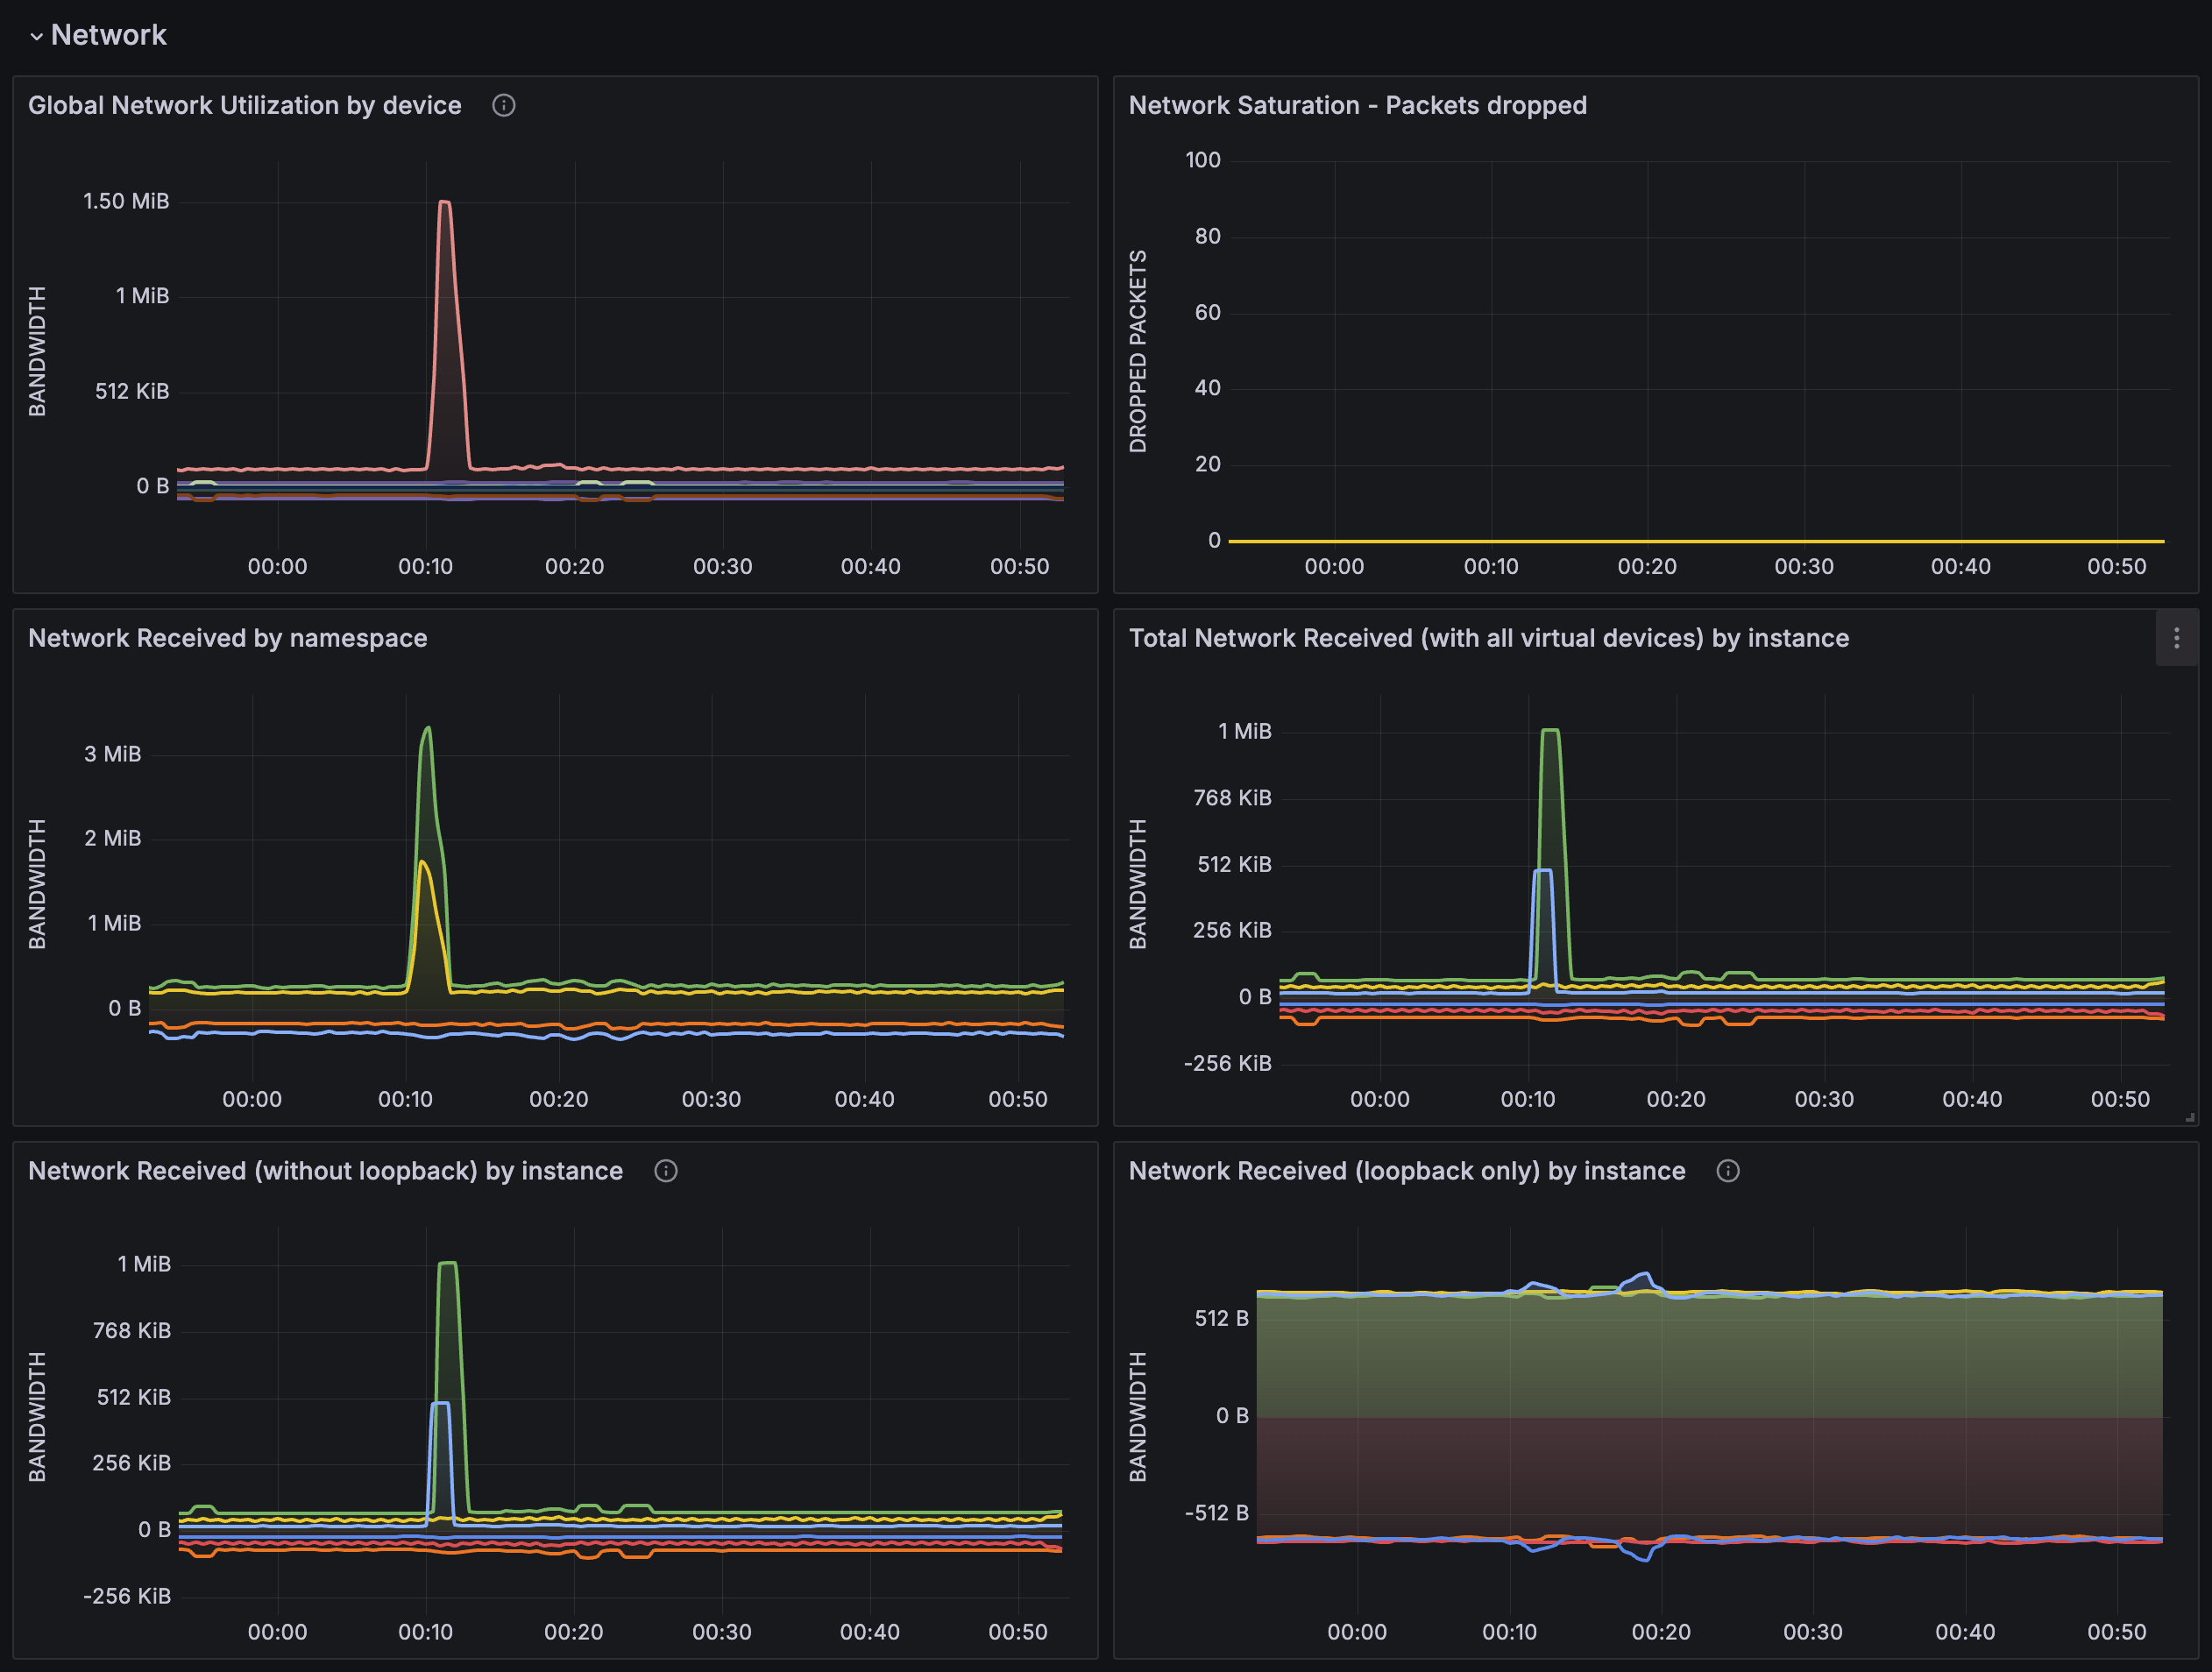This screenshot has height=1672, width=2212.
Task: Click green spike peak in namespace graph
Action: click(428, 729)
